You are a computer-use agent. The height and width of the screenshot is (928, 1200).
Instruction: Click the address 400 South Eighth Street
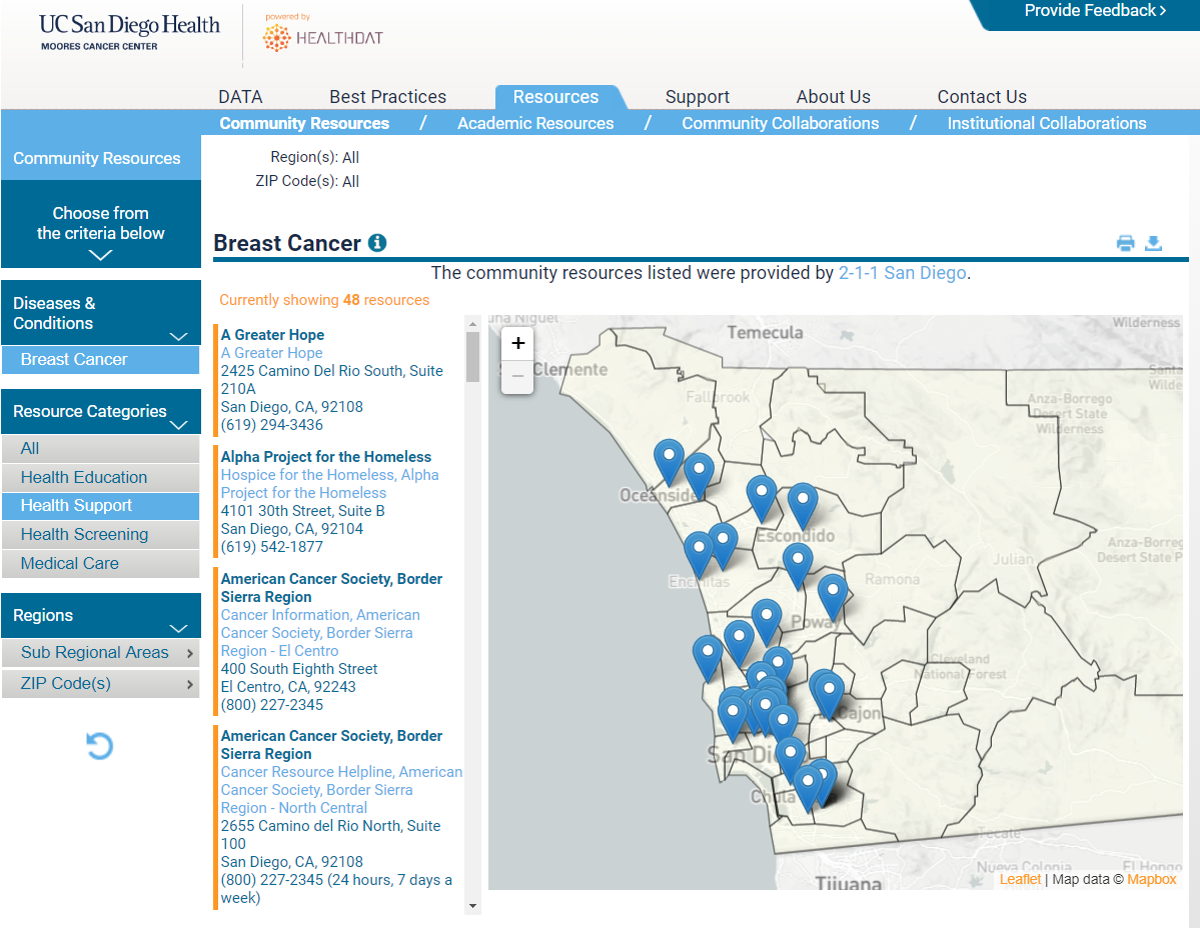point(299,669)
